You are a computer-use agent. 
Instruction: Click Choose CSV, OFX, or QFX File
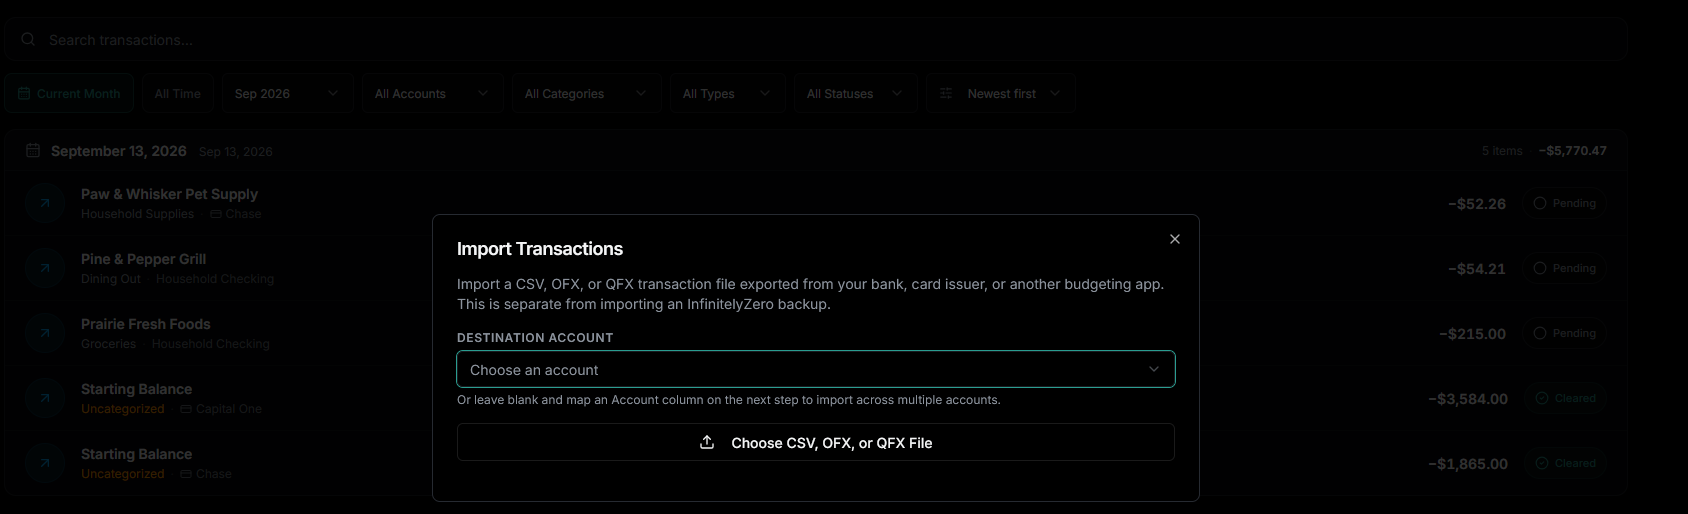coord(816,442)
